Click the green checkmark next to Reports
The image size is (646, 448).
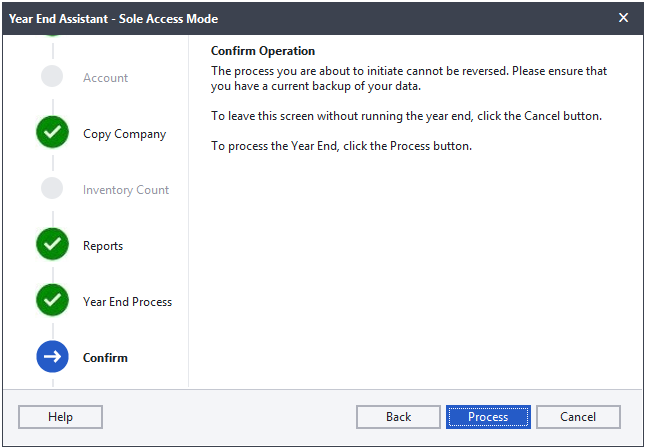point(52,244)
